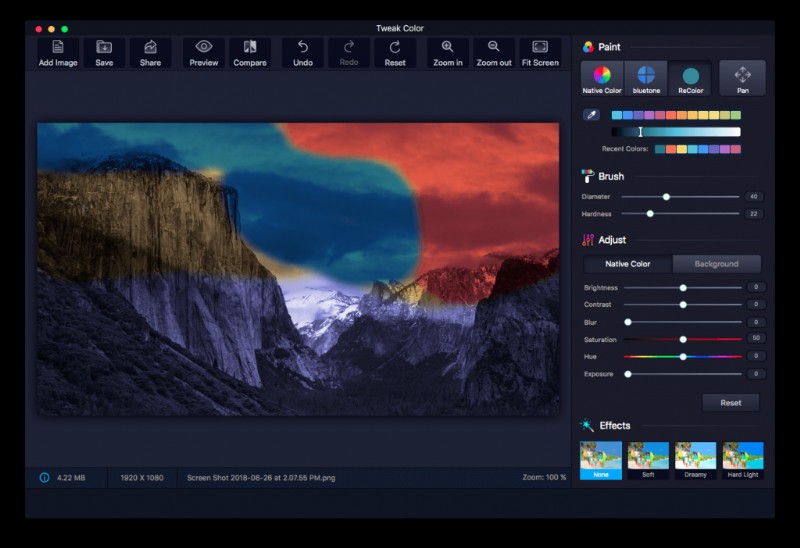The height and width of the screenshot is (548, 800).
Task: Click the Diameter value field showing 40
Action: tap(754, 196)
